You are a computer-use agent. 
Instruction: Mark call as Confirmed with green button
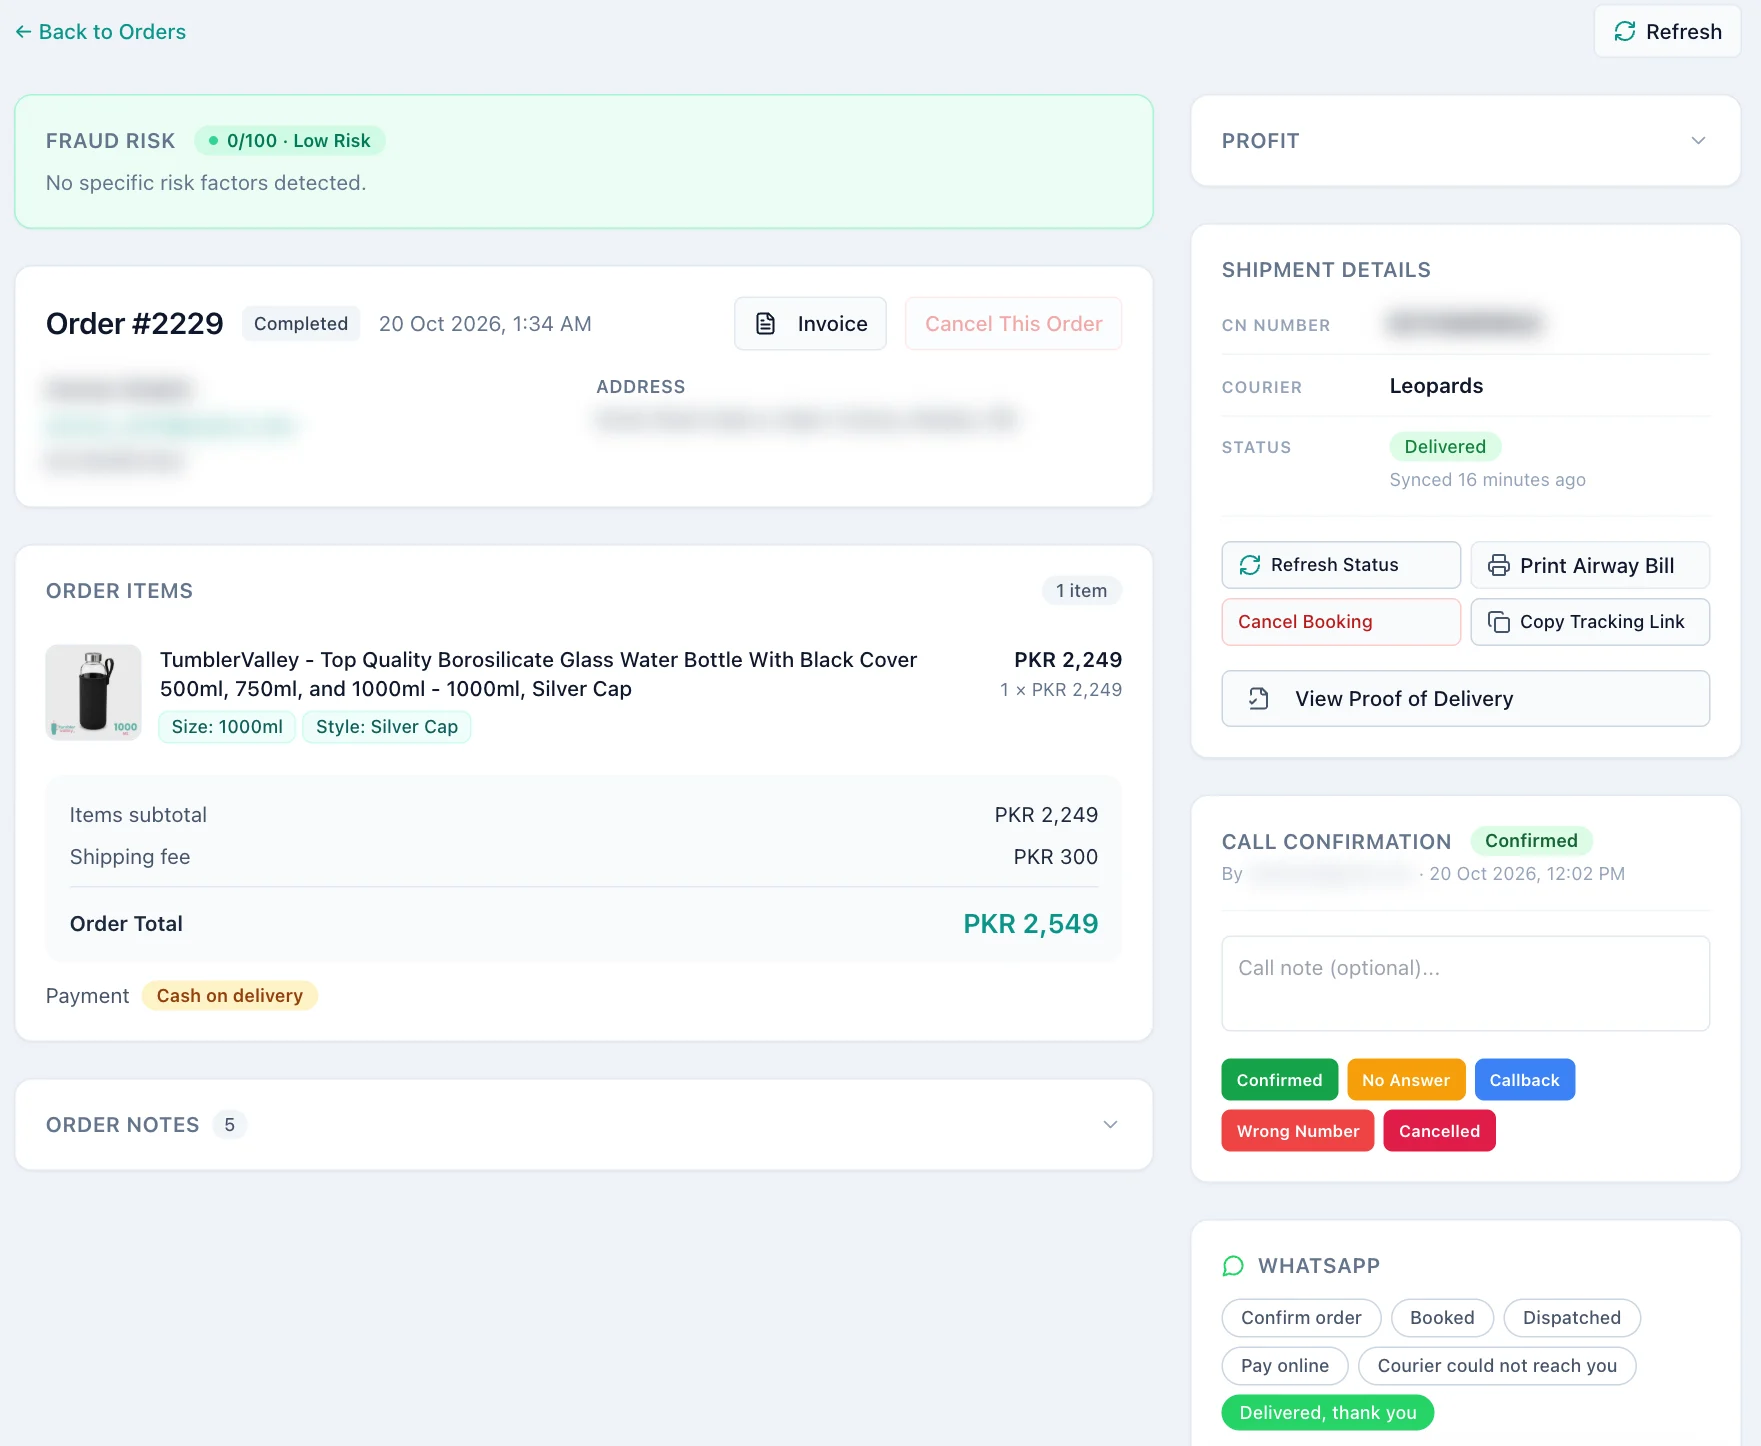coord(1279,1080)
